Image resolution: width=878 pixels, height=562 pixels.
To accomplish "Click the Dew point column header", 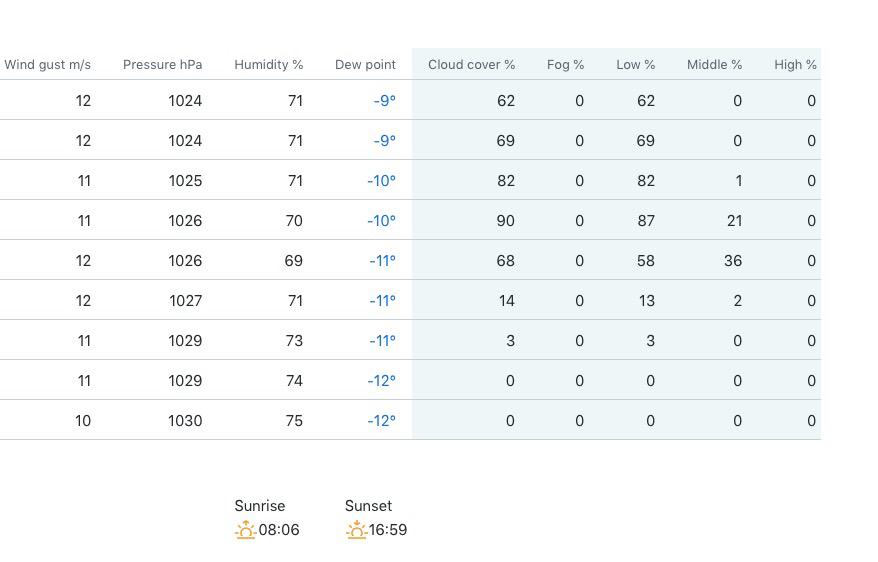I will tap(365, 65).
